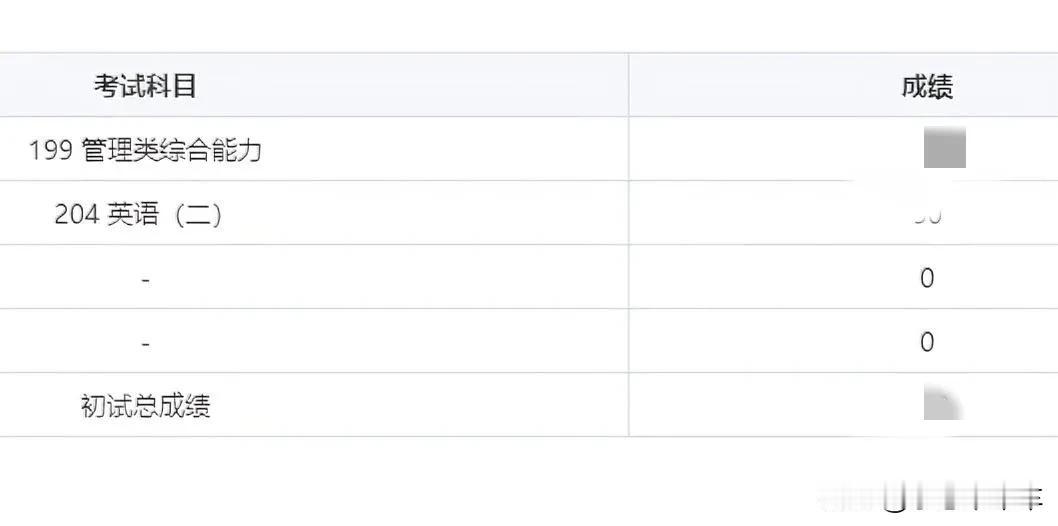Viewport: 1058px width, 526px height.
Task: Click the first 0 score value
Action: [927, 278]
